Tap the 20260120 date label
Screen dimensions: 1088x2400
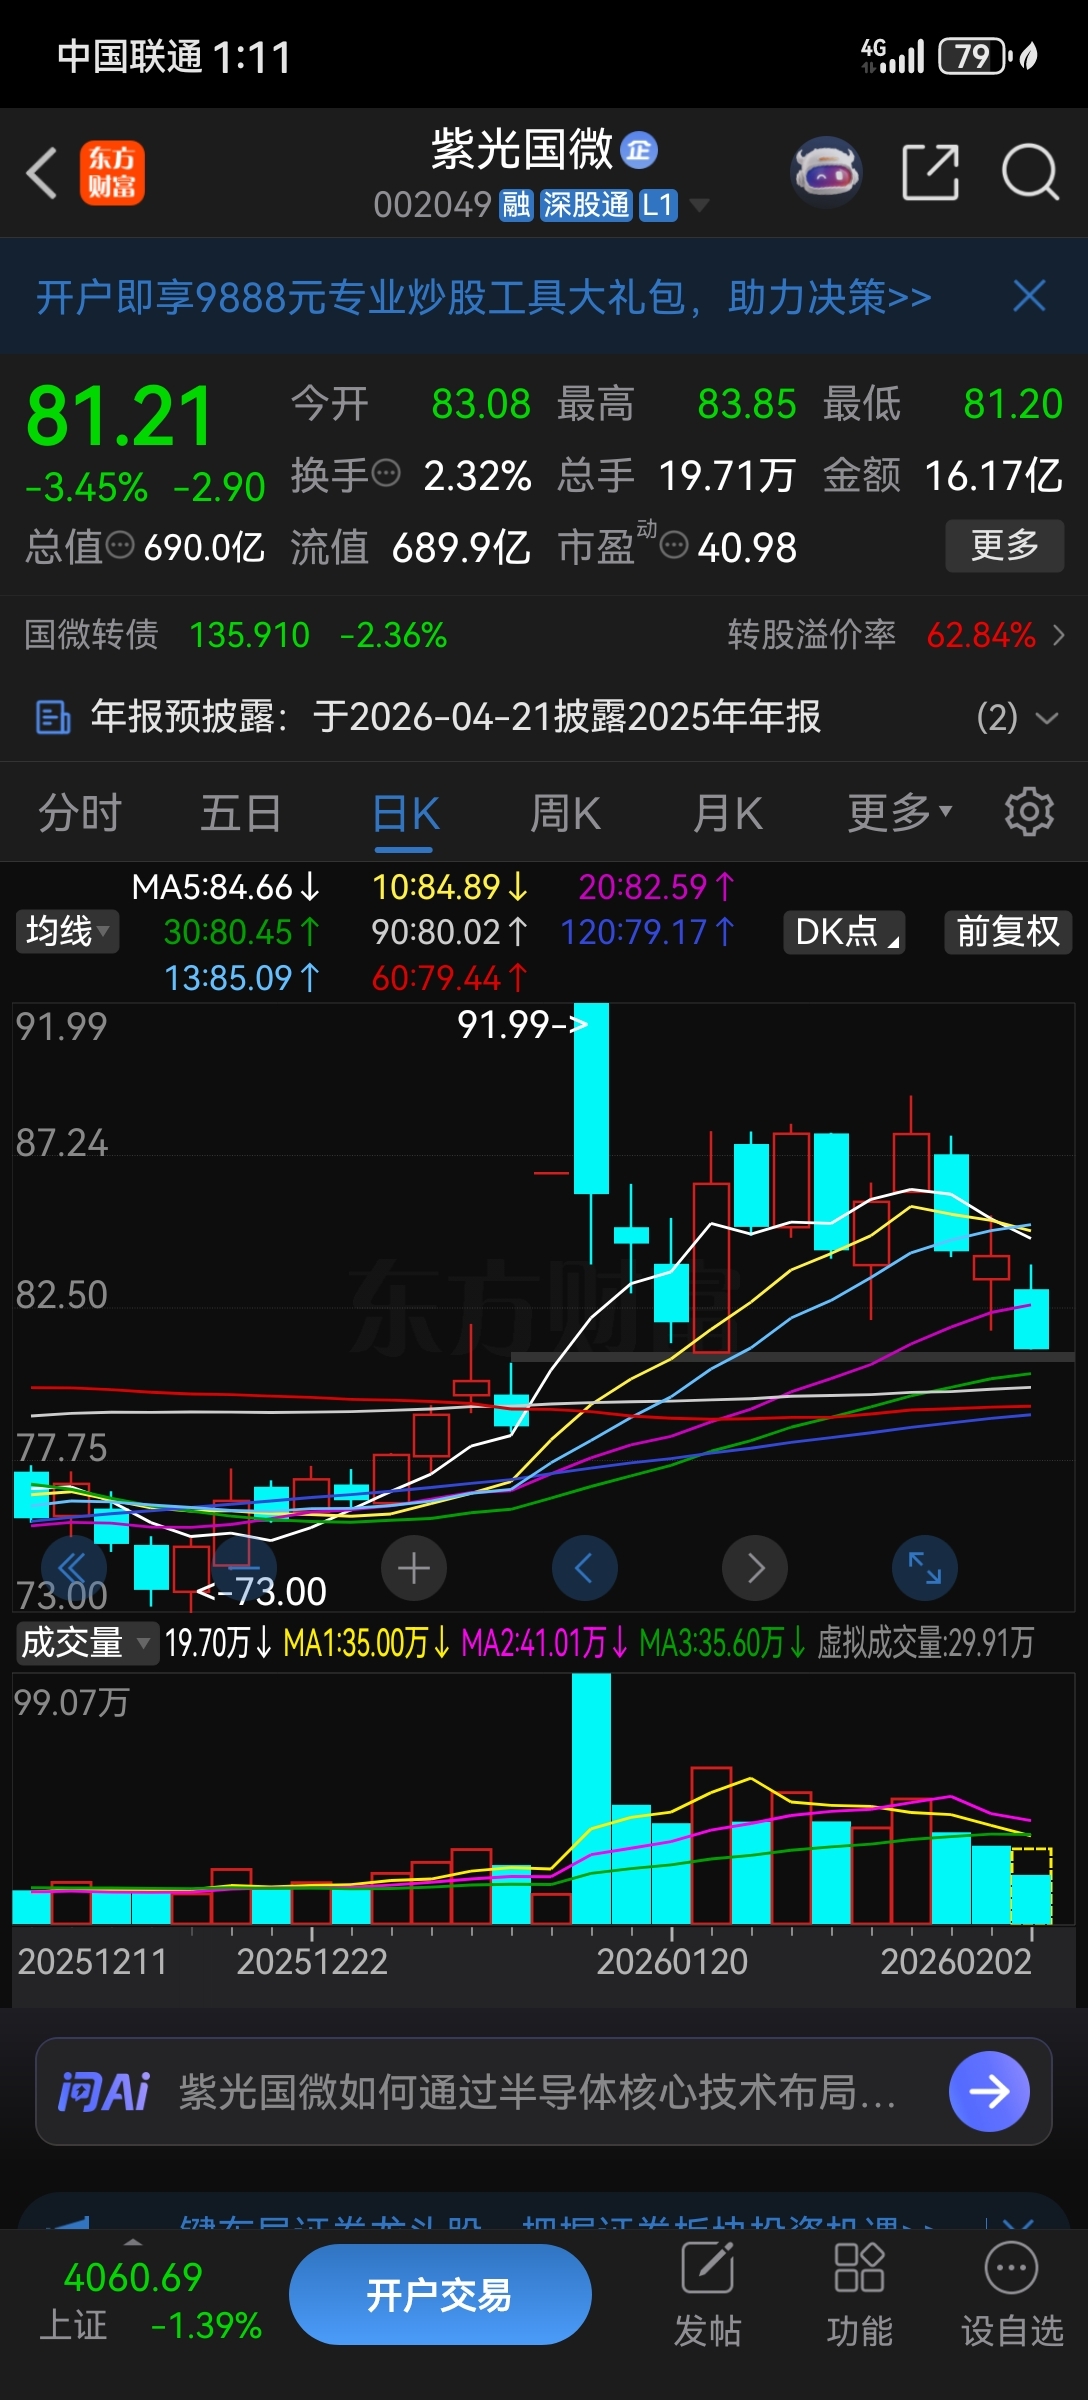pyautogui.click(x=672, y=1962)
